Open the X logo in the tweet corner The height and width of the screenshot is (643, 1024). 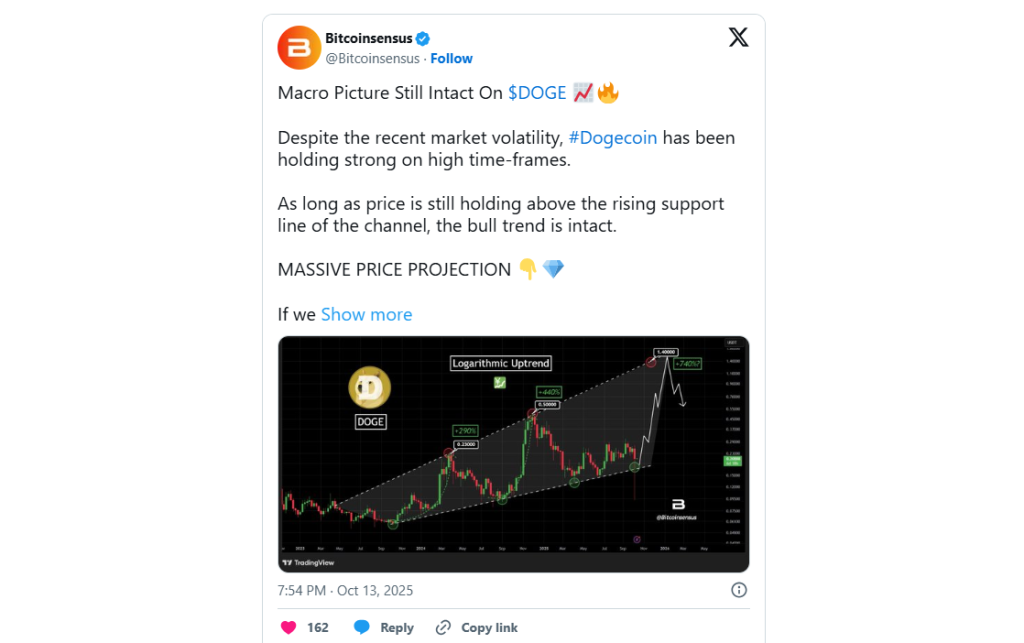pos(738,38)
